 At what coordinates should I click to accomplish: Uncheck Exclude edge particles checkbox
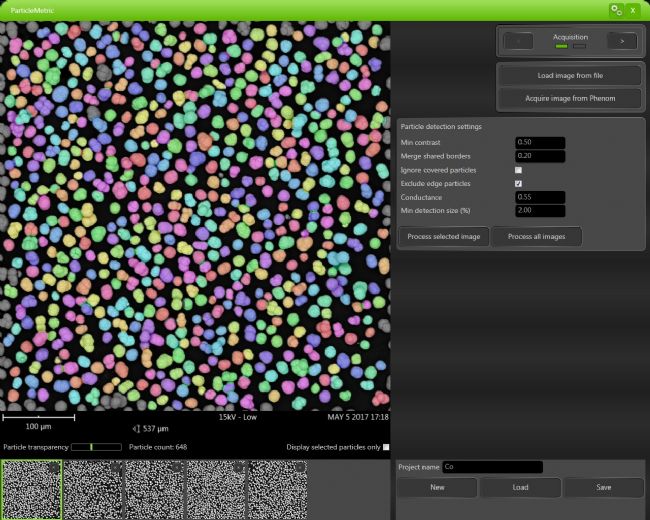click(x=518, y=184)
